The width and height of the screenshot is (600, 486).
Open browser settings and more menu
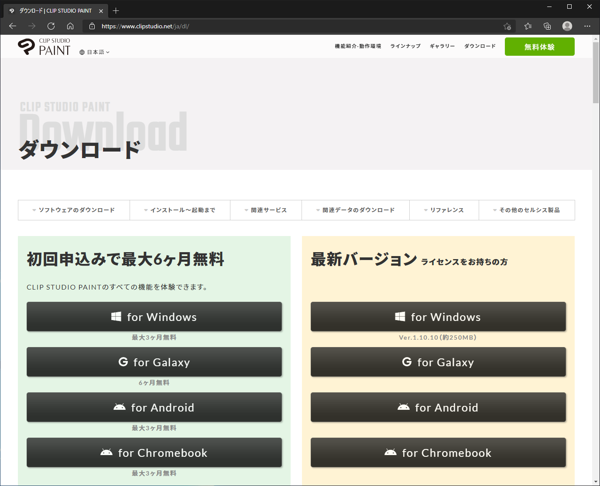pyautogui.click(x=587, y=26)
